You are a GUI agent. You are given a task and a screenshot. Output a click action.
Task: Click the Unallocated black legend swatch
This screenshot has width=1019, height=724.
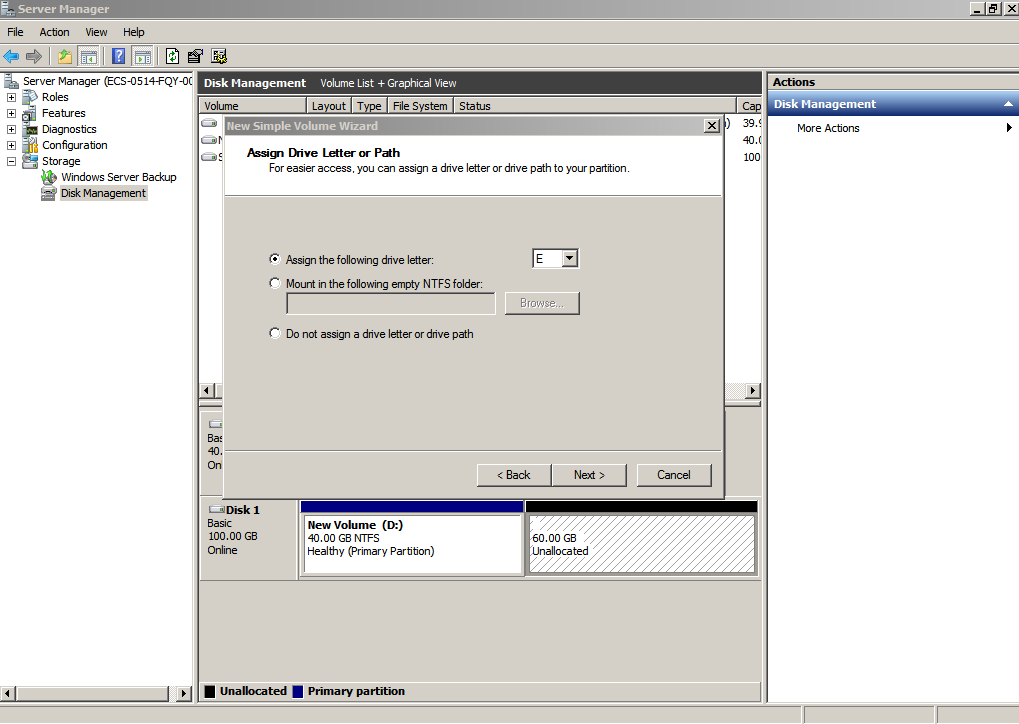pyautogui.click(x=210, y=692)
